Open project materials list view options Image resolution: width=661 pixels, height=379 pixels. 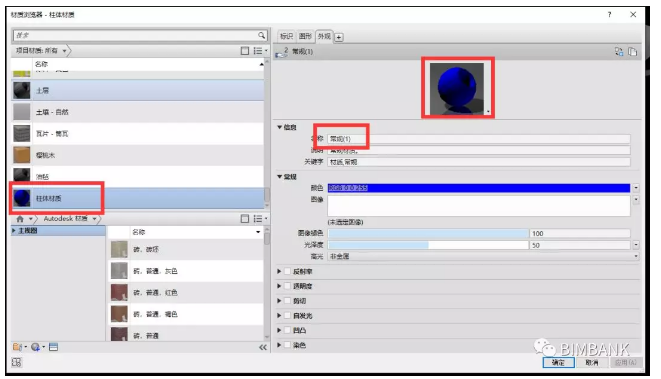(x=260, y=51)
